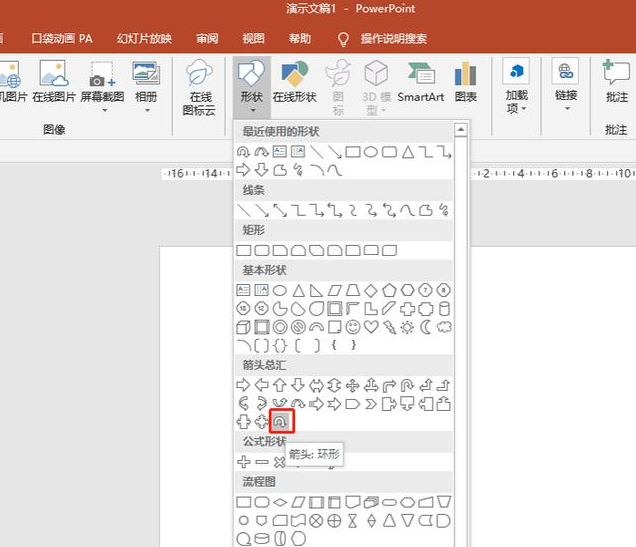Select the cloud shape in 基本形状
The height and width of the screenshot is (547, 636).
tap(444, 327)
